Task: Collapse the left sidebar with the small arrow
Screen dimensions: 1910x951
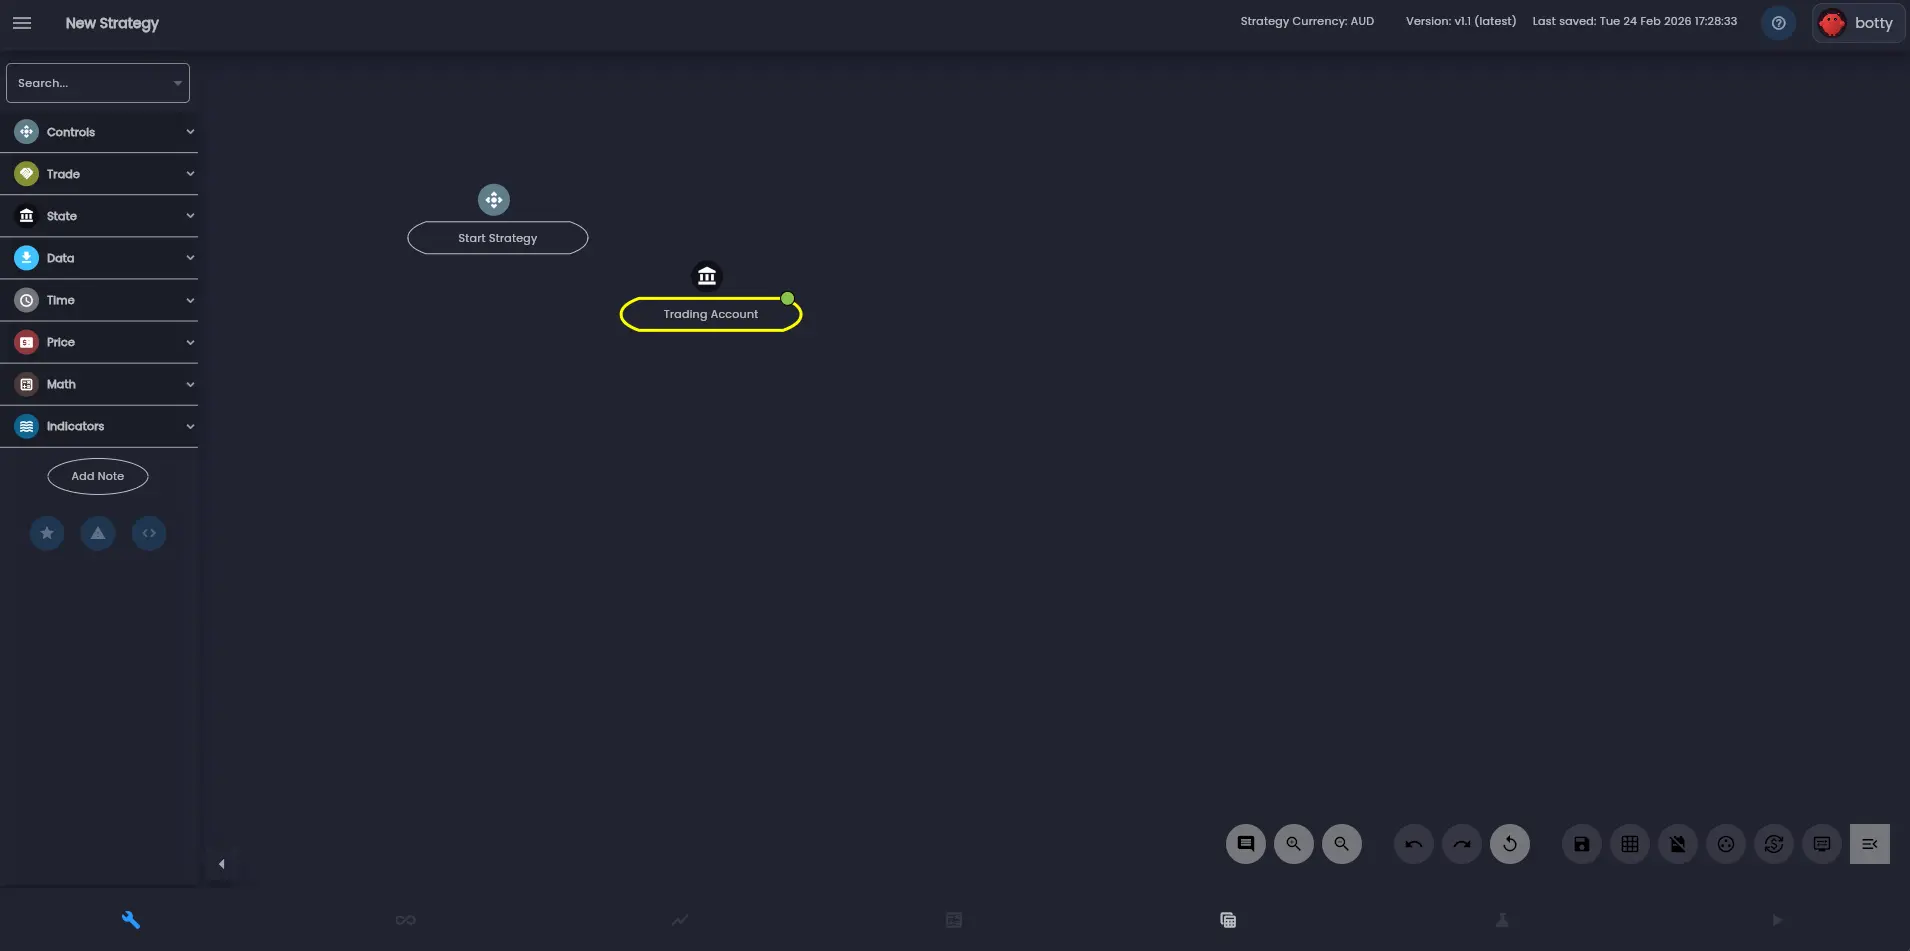Action: tap(220, 863)
